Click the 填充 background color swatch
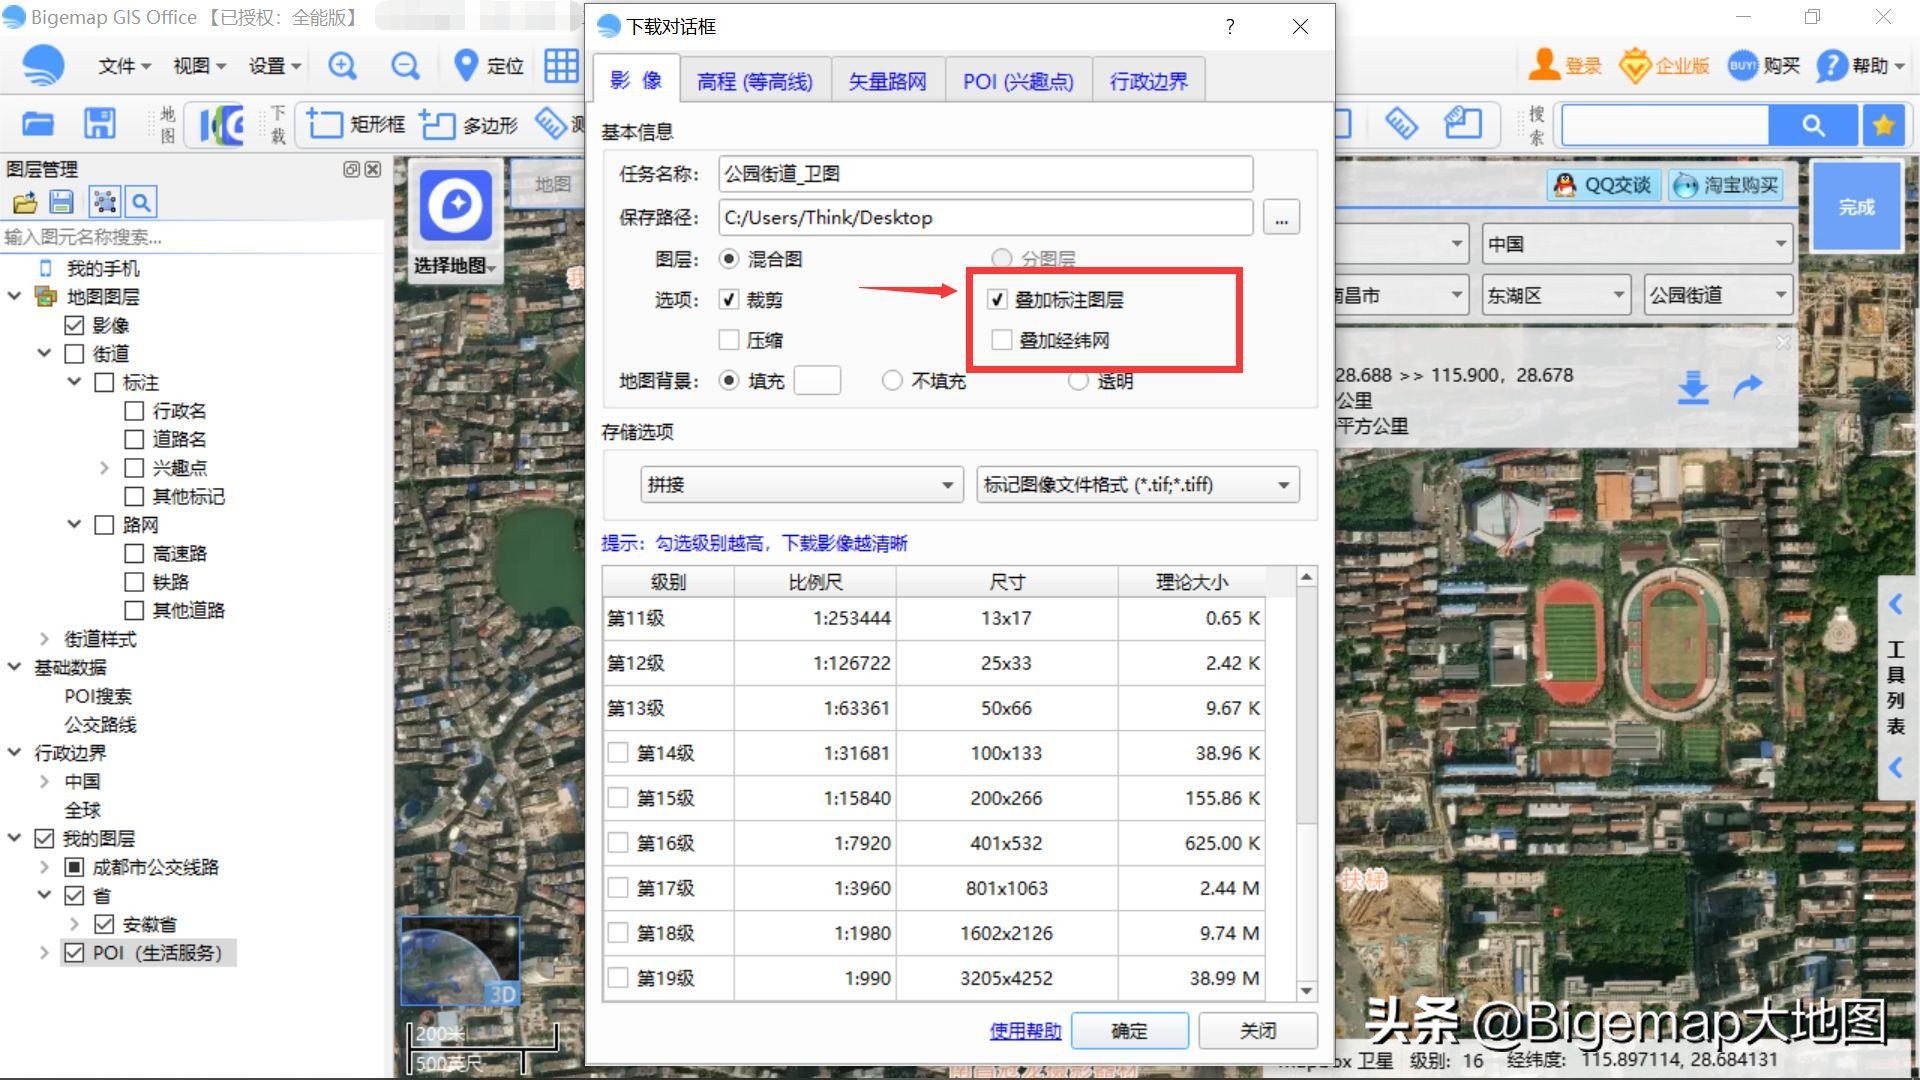The image size is (1920, 1080). point(816,380)
